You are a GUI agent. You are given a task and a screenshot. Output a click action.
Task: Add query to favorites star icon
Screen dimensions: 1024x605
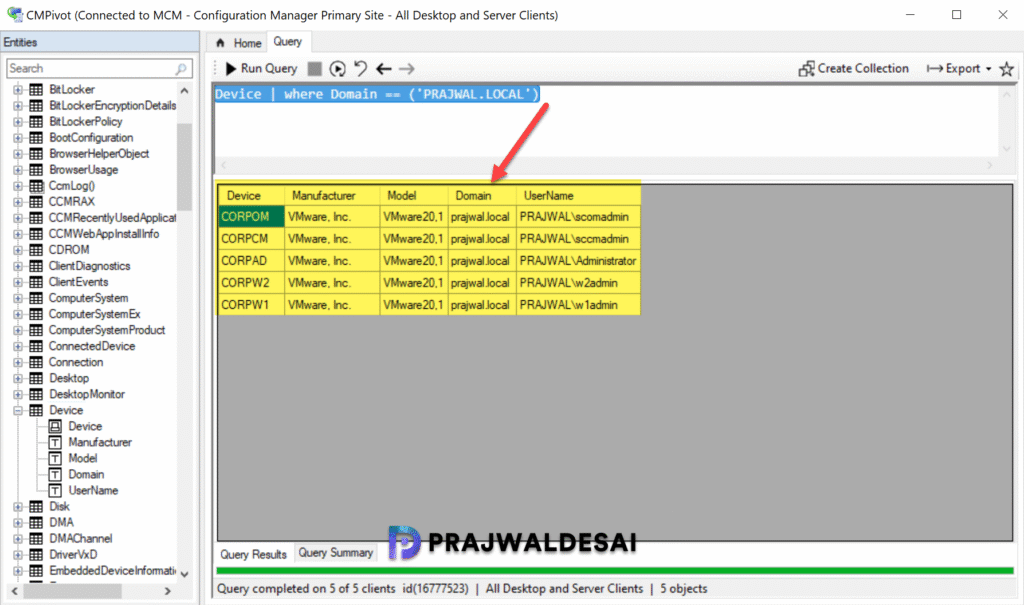(1006, 69)
